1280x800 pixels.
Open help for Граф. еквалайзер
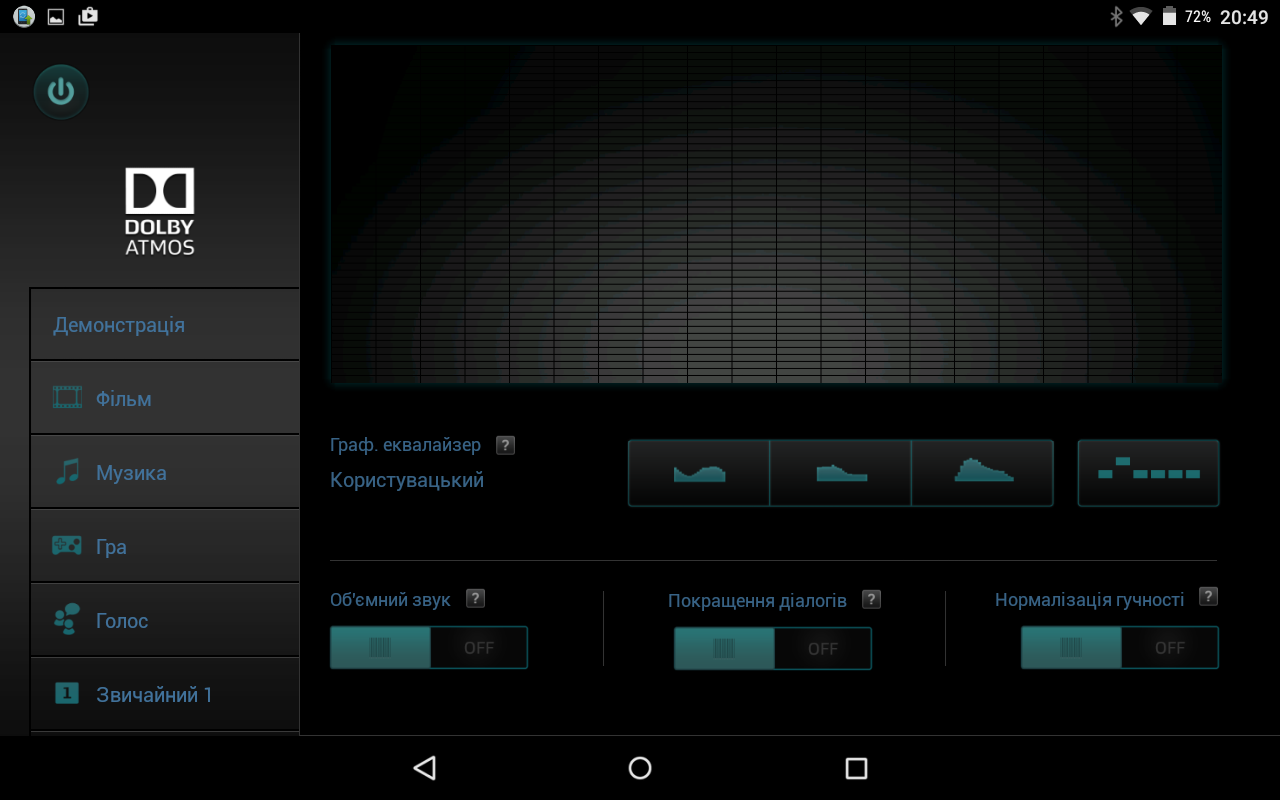pyautogui.click(x=506, y=445)
